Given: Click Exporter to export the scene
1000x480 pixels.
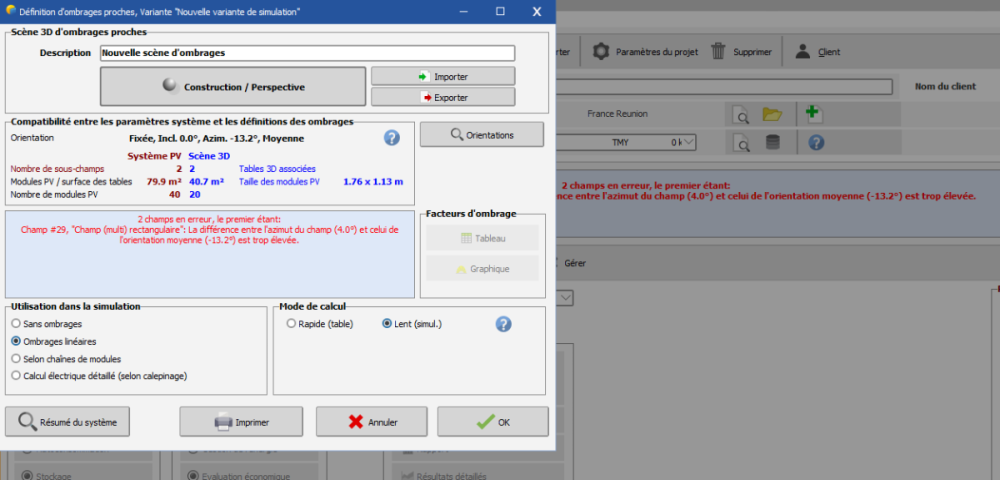Looking at the screenshot, I should [443, 97].
